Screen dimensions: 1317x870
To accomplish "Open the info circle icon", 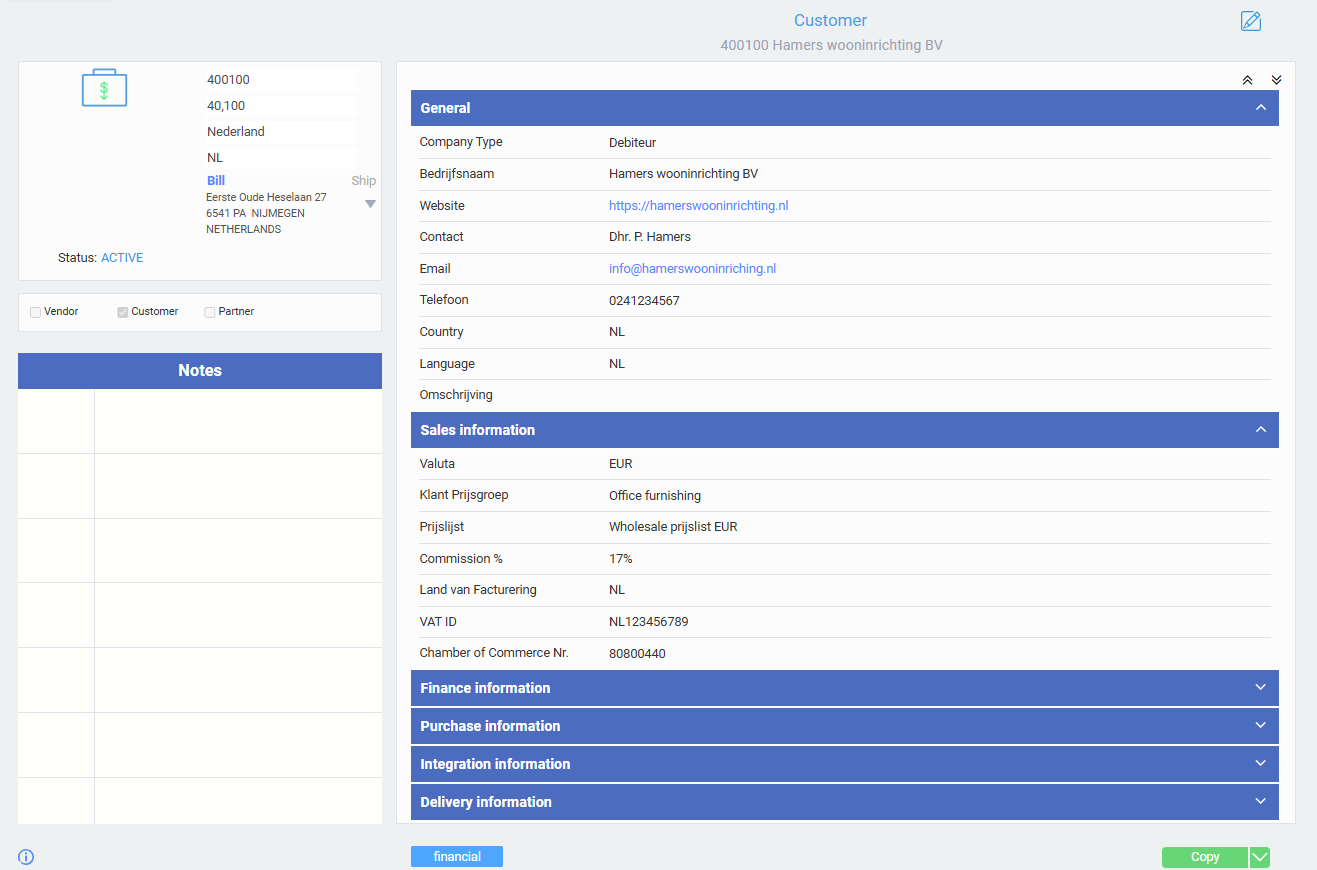I will tap(26, 857).
